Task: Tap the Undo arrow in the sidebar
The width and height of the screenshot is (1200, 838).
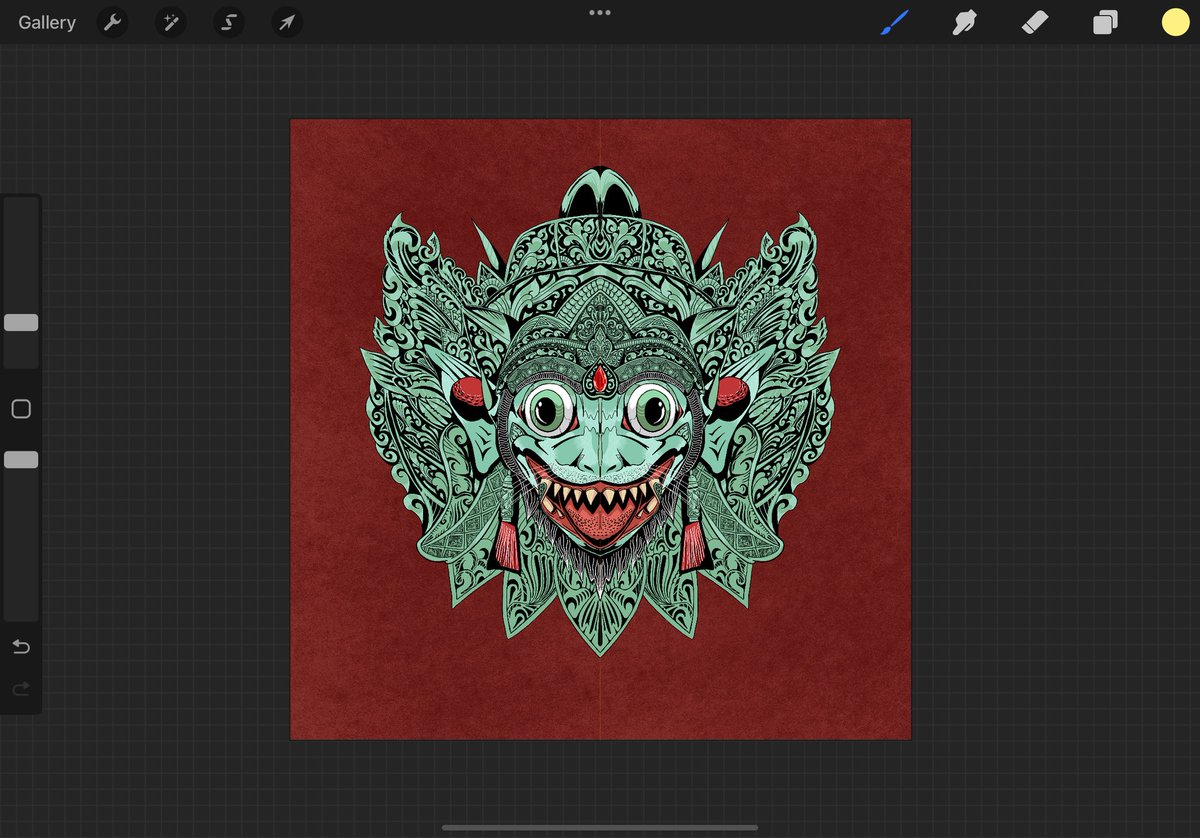Action: (21, 647)
